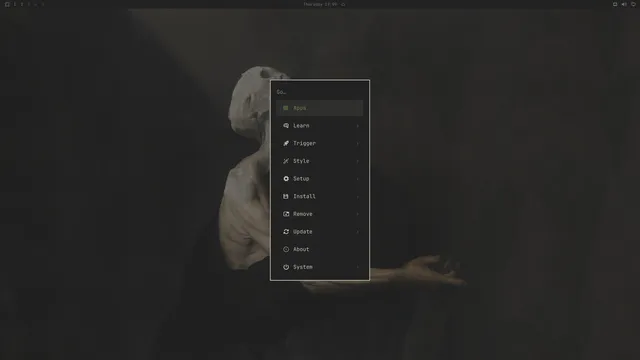Open the Apps menu entry
Viewport: 640px width, 360px height.
tap(320, 108)
